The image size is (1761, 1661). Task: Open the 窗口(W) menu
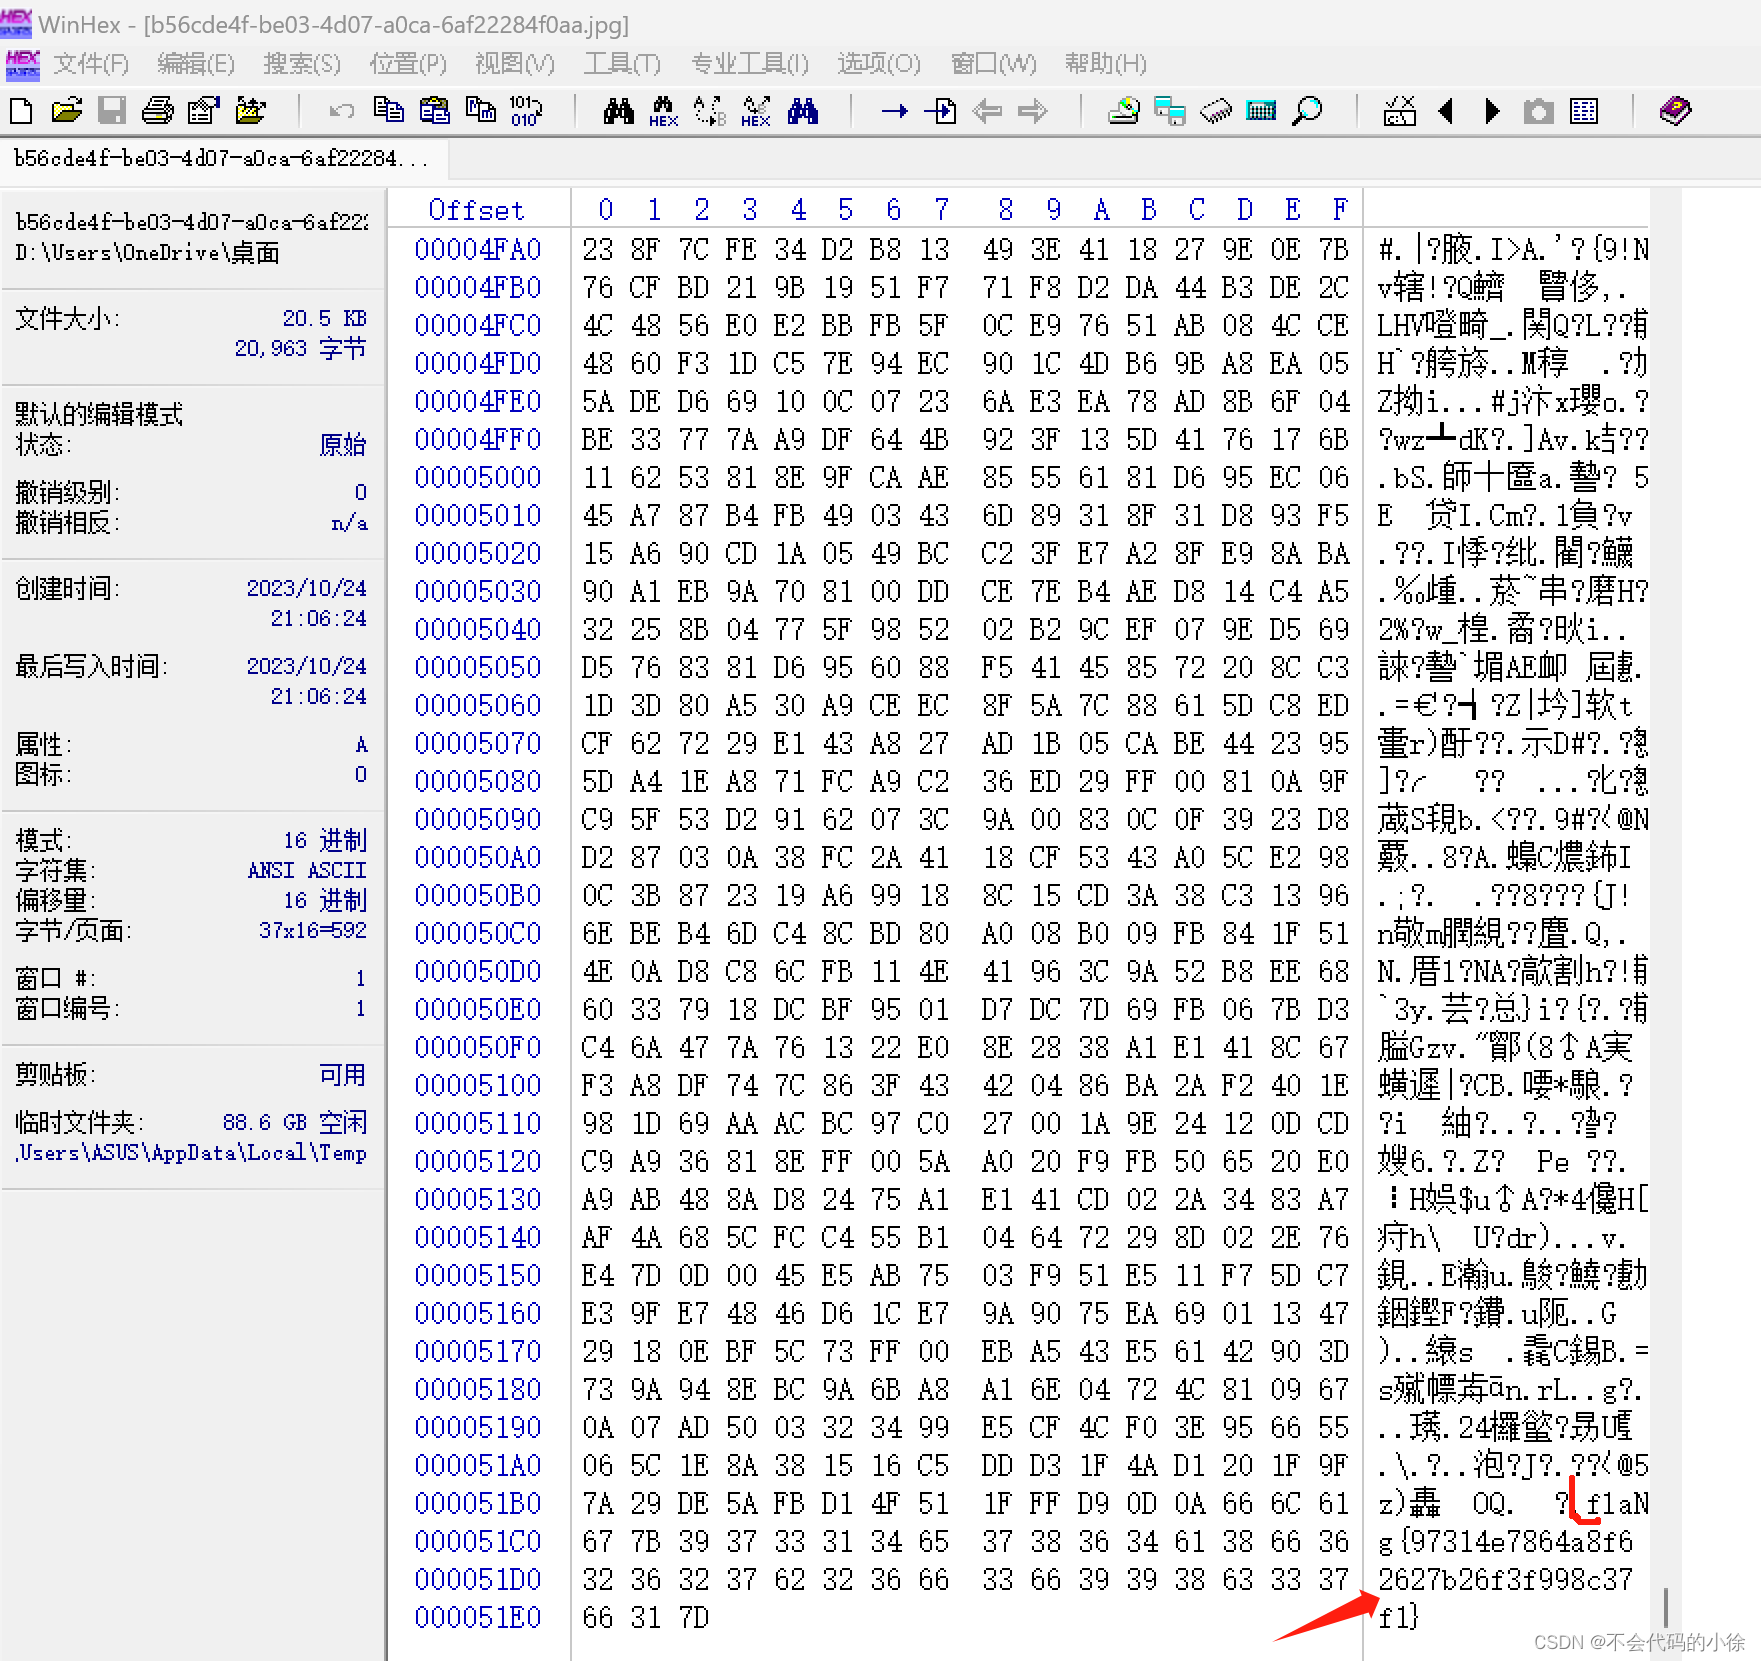[994, 64]
